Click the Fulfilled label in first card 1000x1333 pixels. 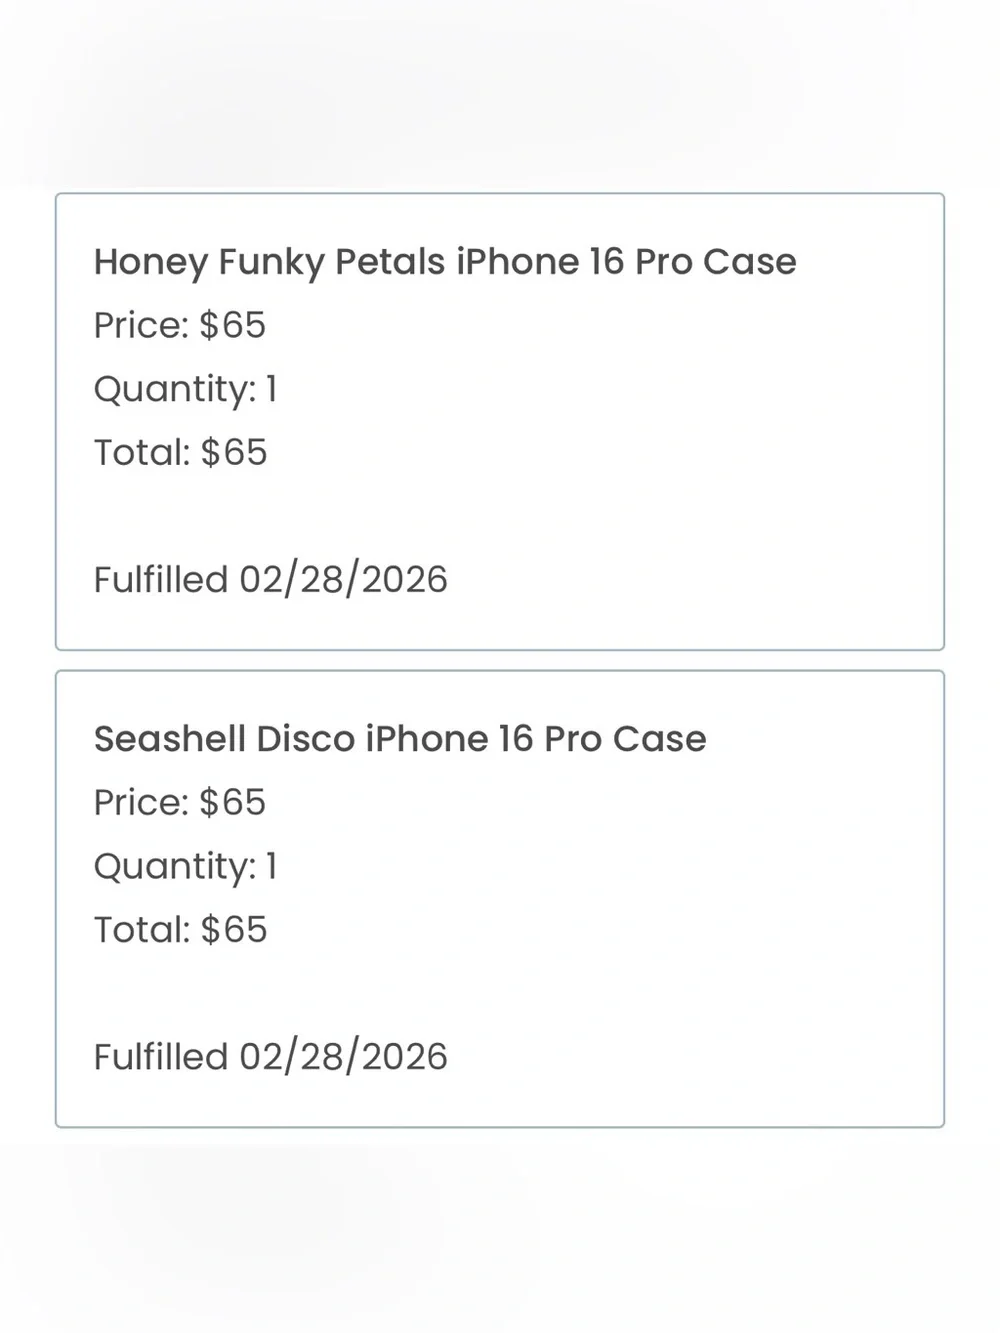coord(161,580)
